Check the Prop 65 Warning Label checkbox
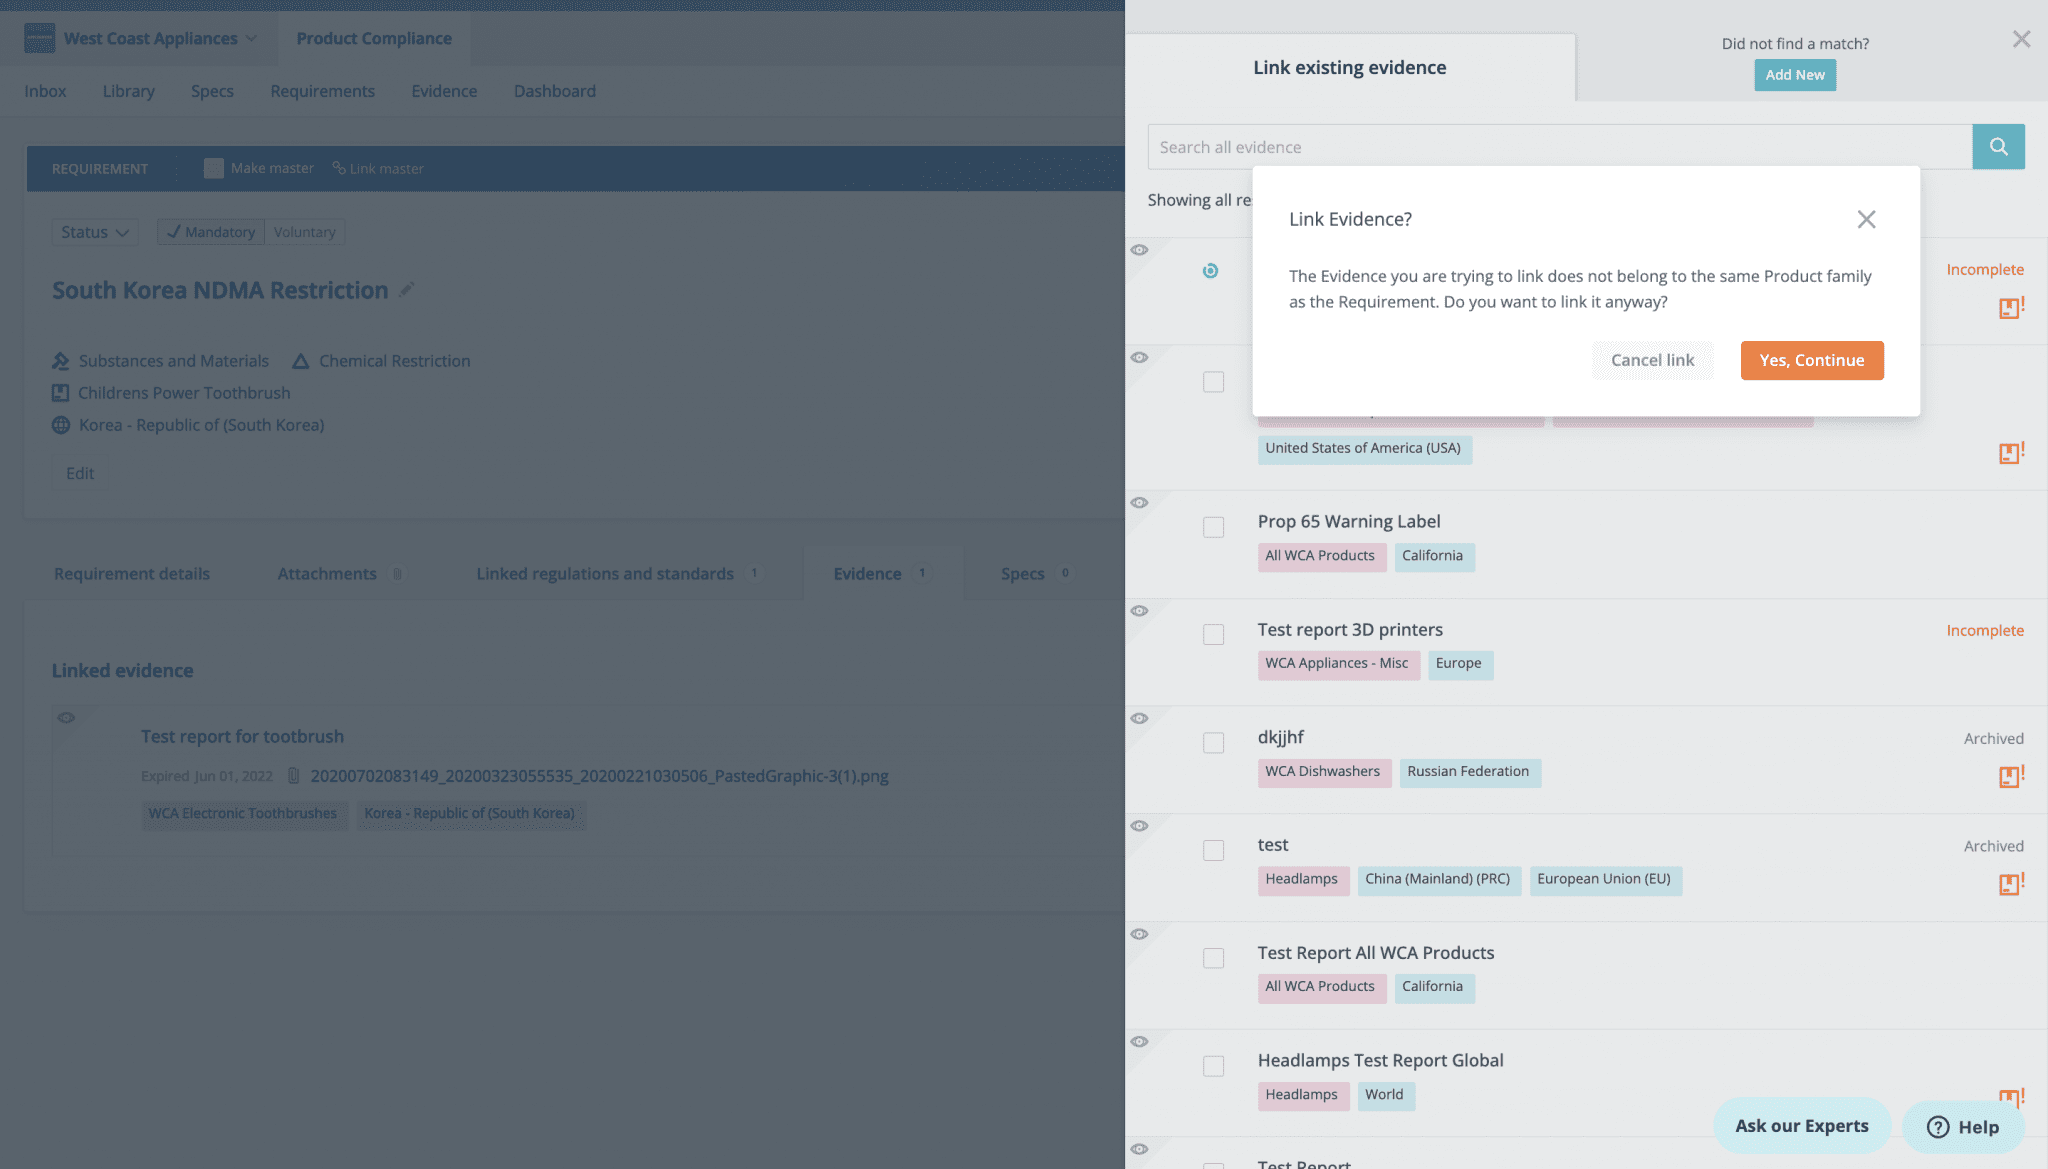The height and width of the screenshot is (1169, 2048). click(1213, 527)
